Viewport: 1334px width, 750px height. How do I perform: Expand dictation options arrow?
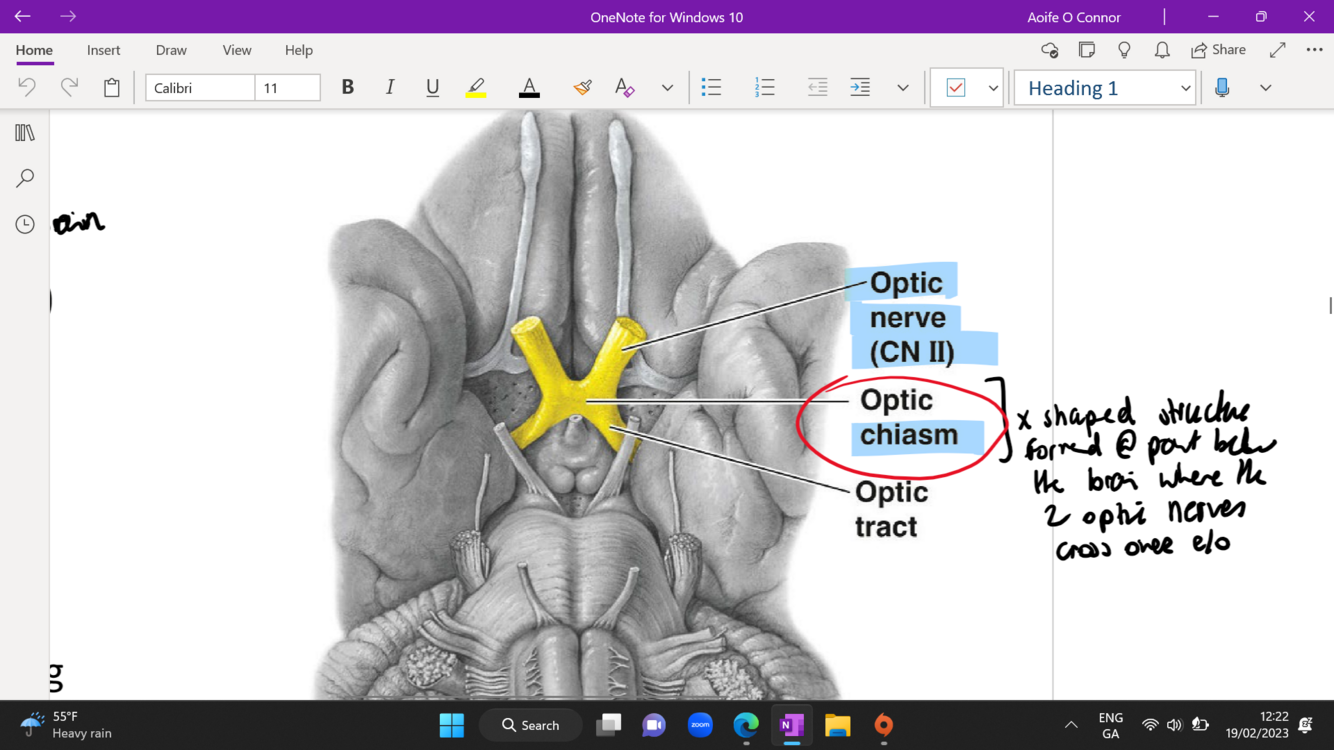[x=1265, y=88]
